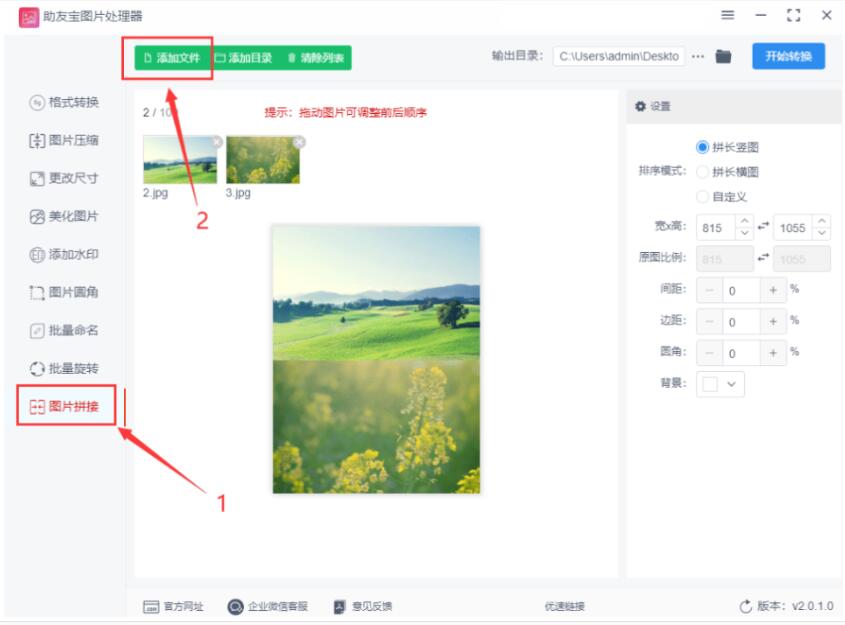Open the output directory folder icon

(724, 56)
